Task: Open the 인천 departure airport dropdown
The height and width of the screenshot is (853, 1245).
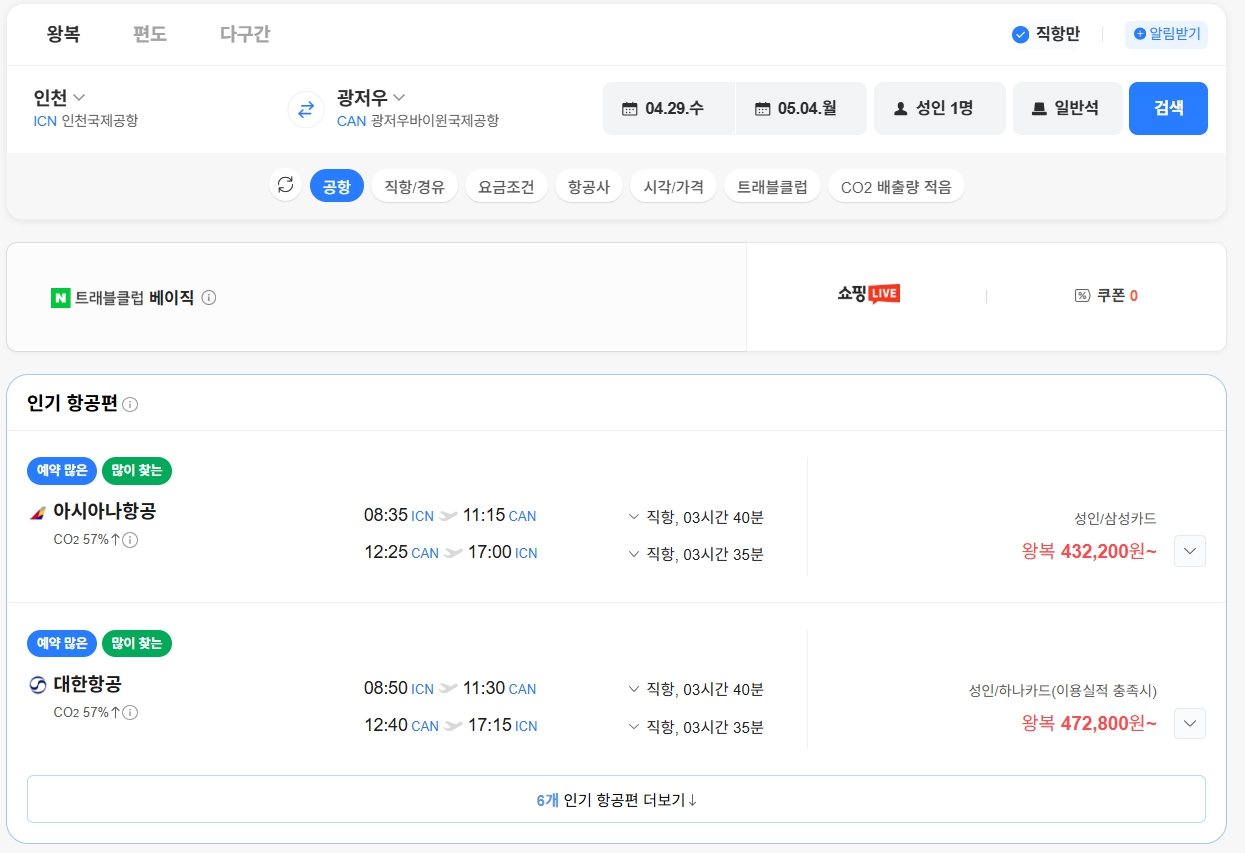Action: click(x=60, y=98)
